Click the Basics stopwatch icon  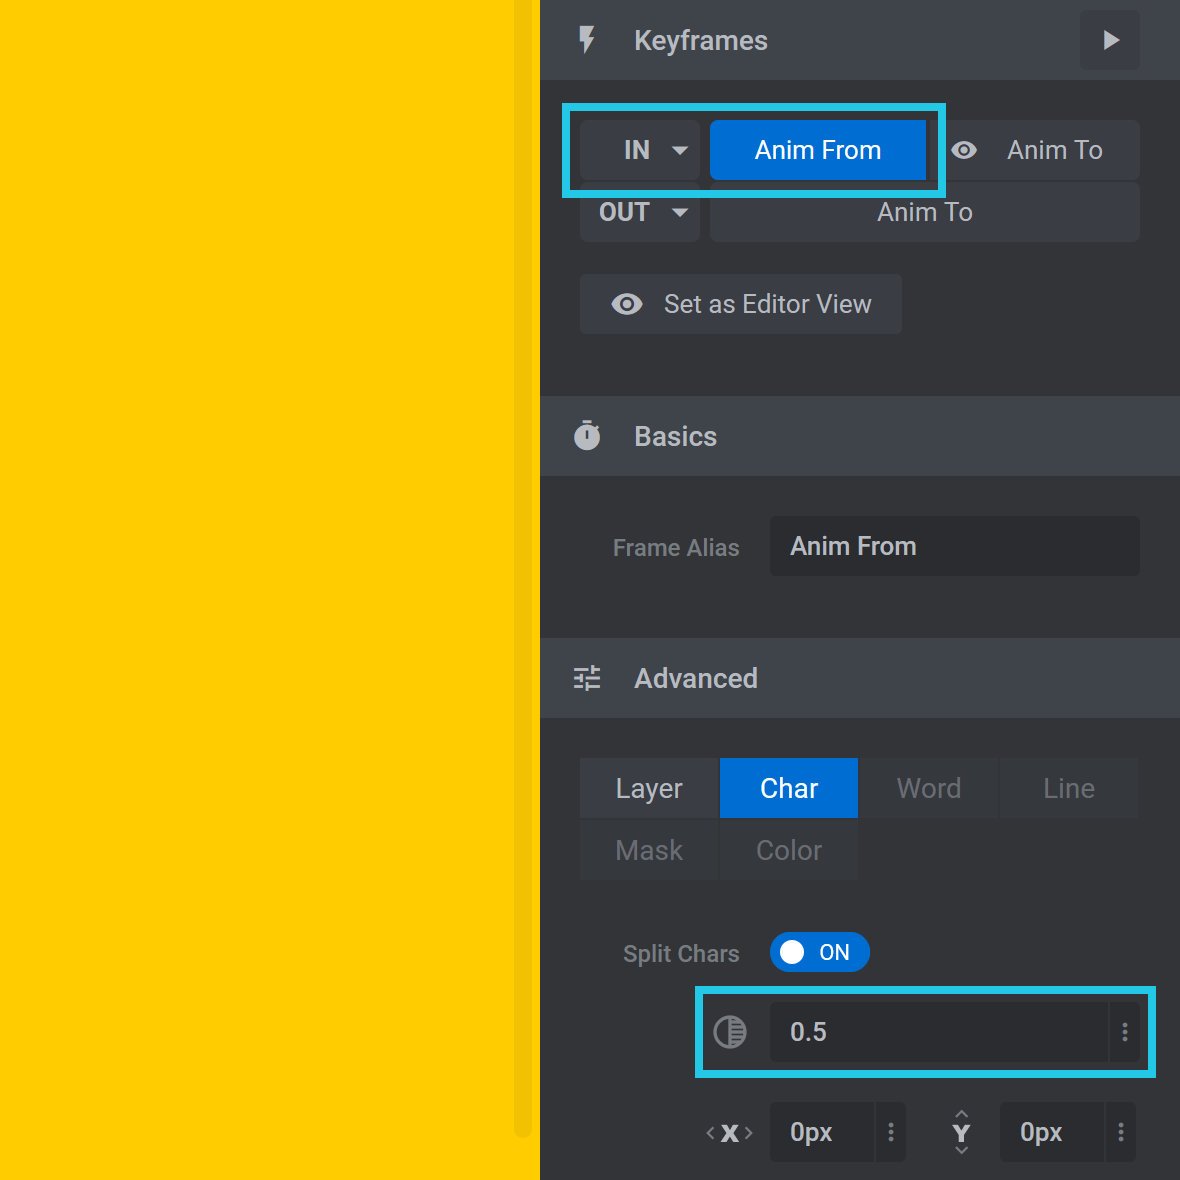(587, 436)
